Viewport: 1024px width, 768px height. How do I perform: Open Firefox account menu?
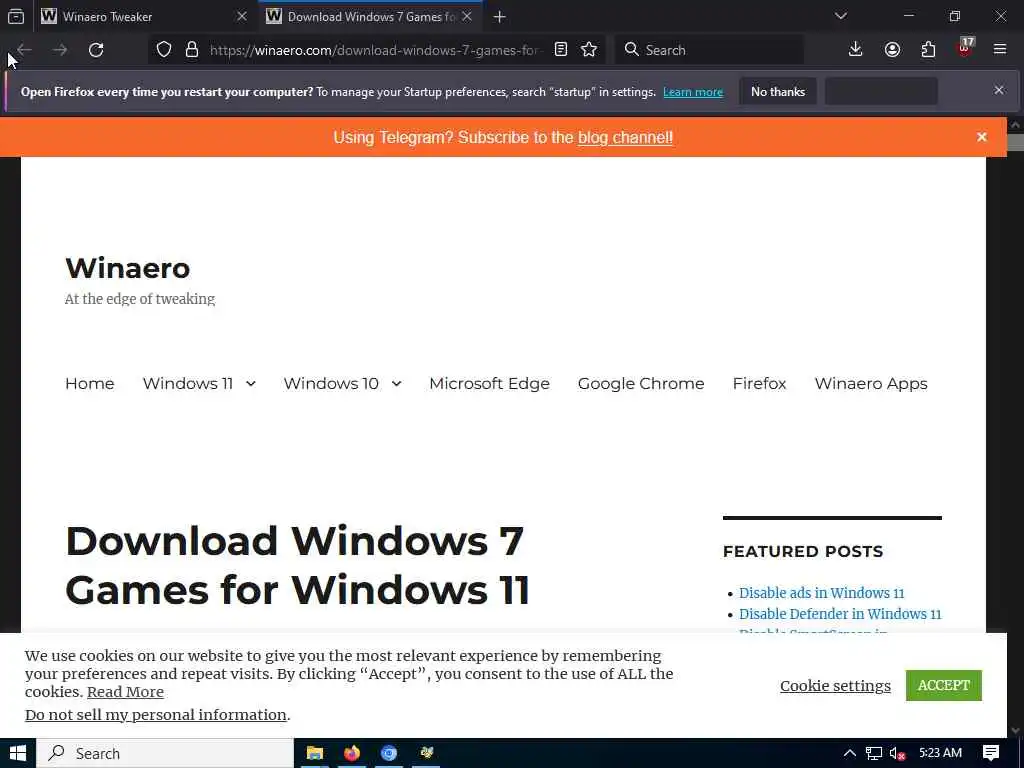click(892, 50)
